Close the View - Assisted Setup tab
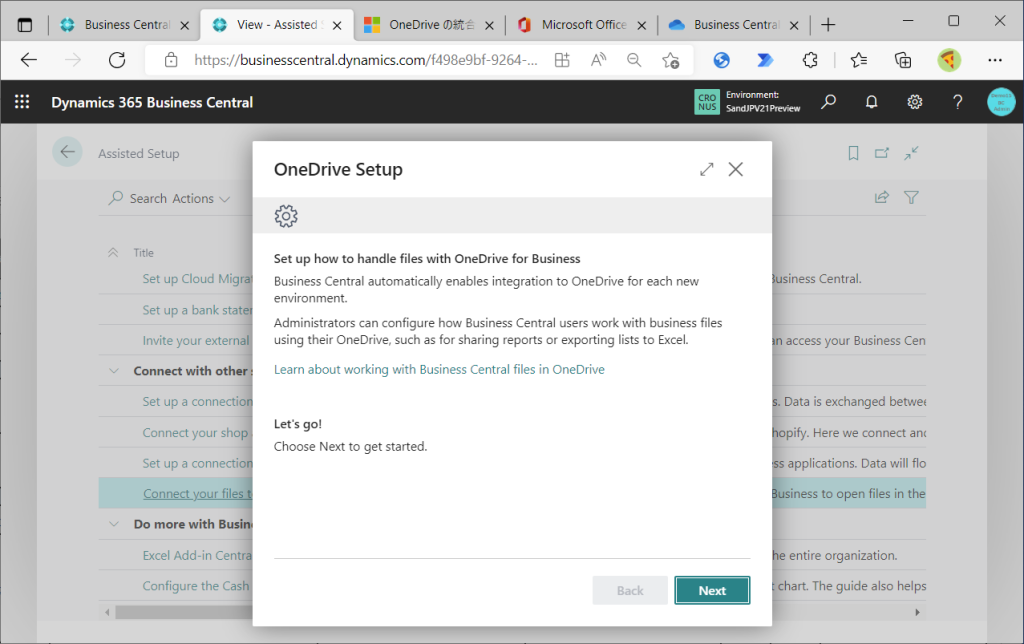 coord(337,25)
